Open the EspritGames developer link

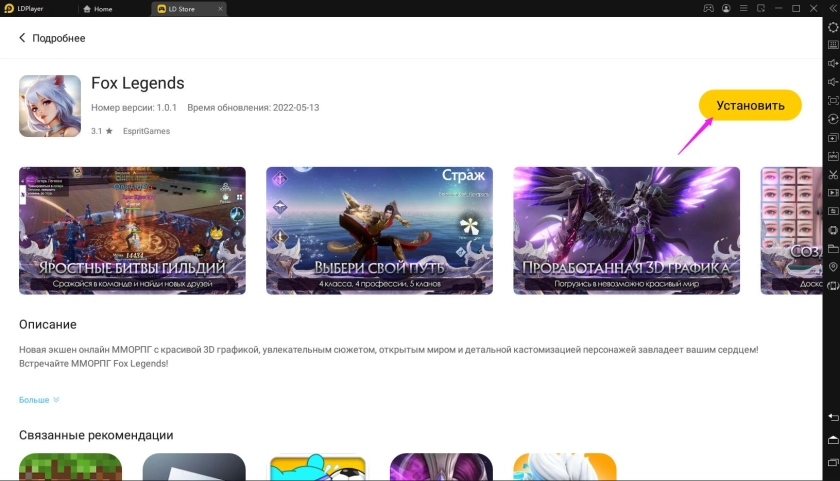click(146, 131)
